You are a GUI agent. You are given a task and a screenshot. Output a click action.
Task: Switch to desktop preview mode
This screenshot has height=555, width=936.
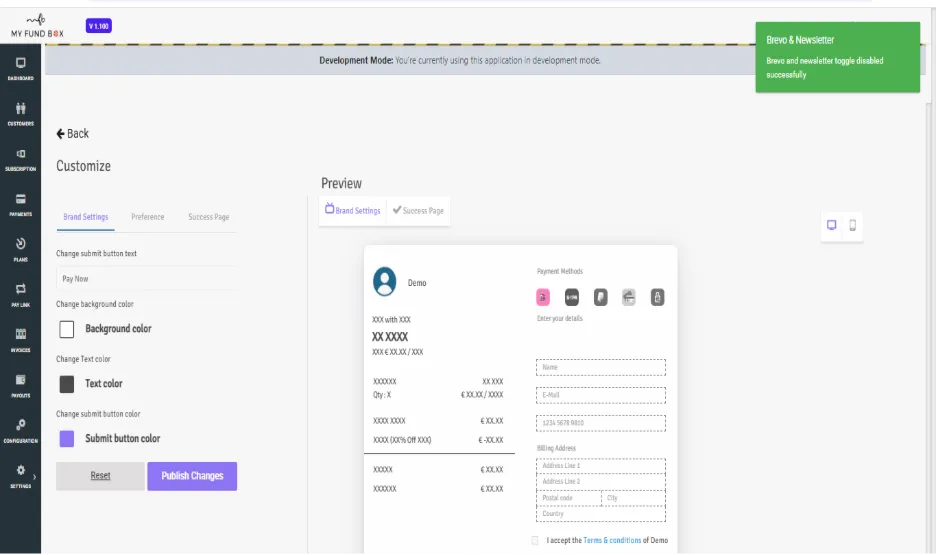[x=832, y=225]
